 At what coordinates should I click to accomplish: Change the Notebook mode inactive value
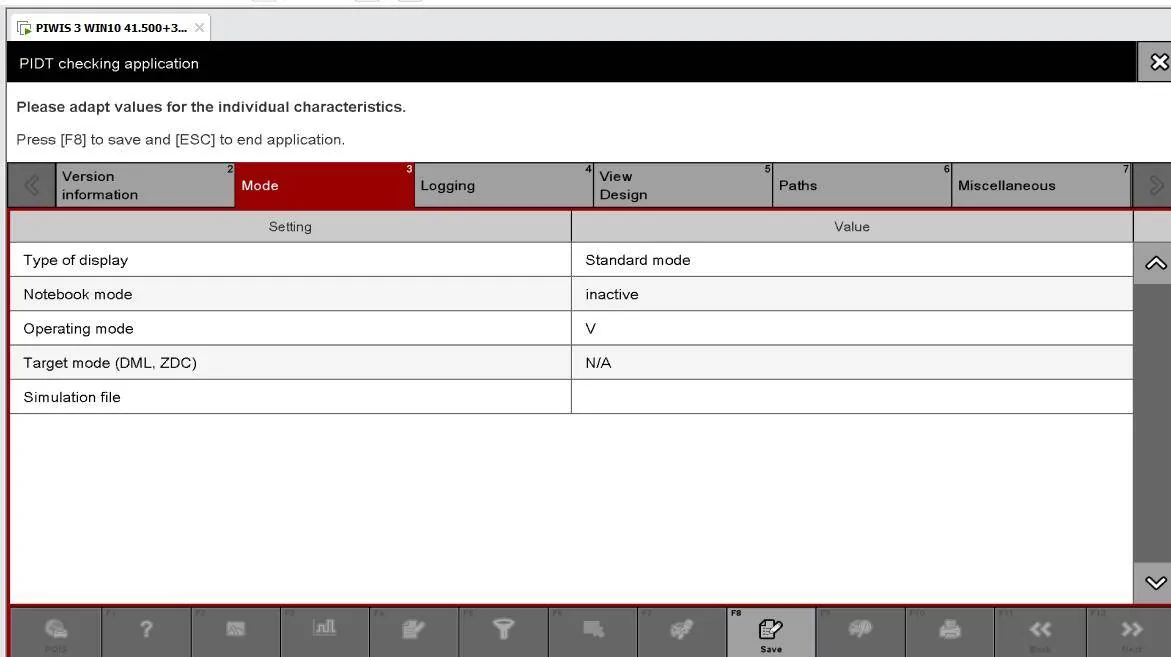852,294
